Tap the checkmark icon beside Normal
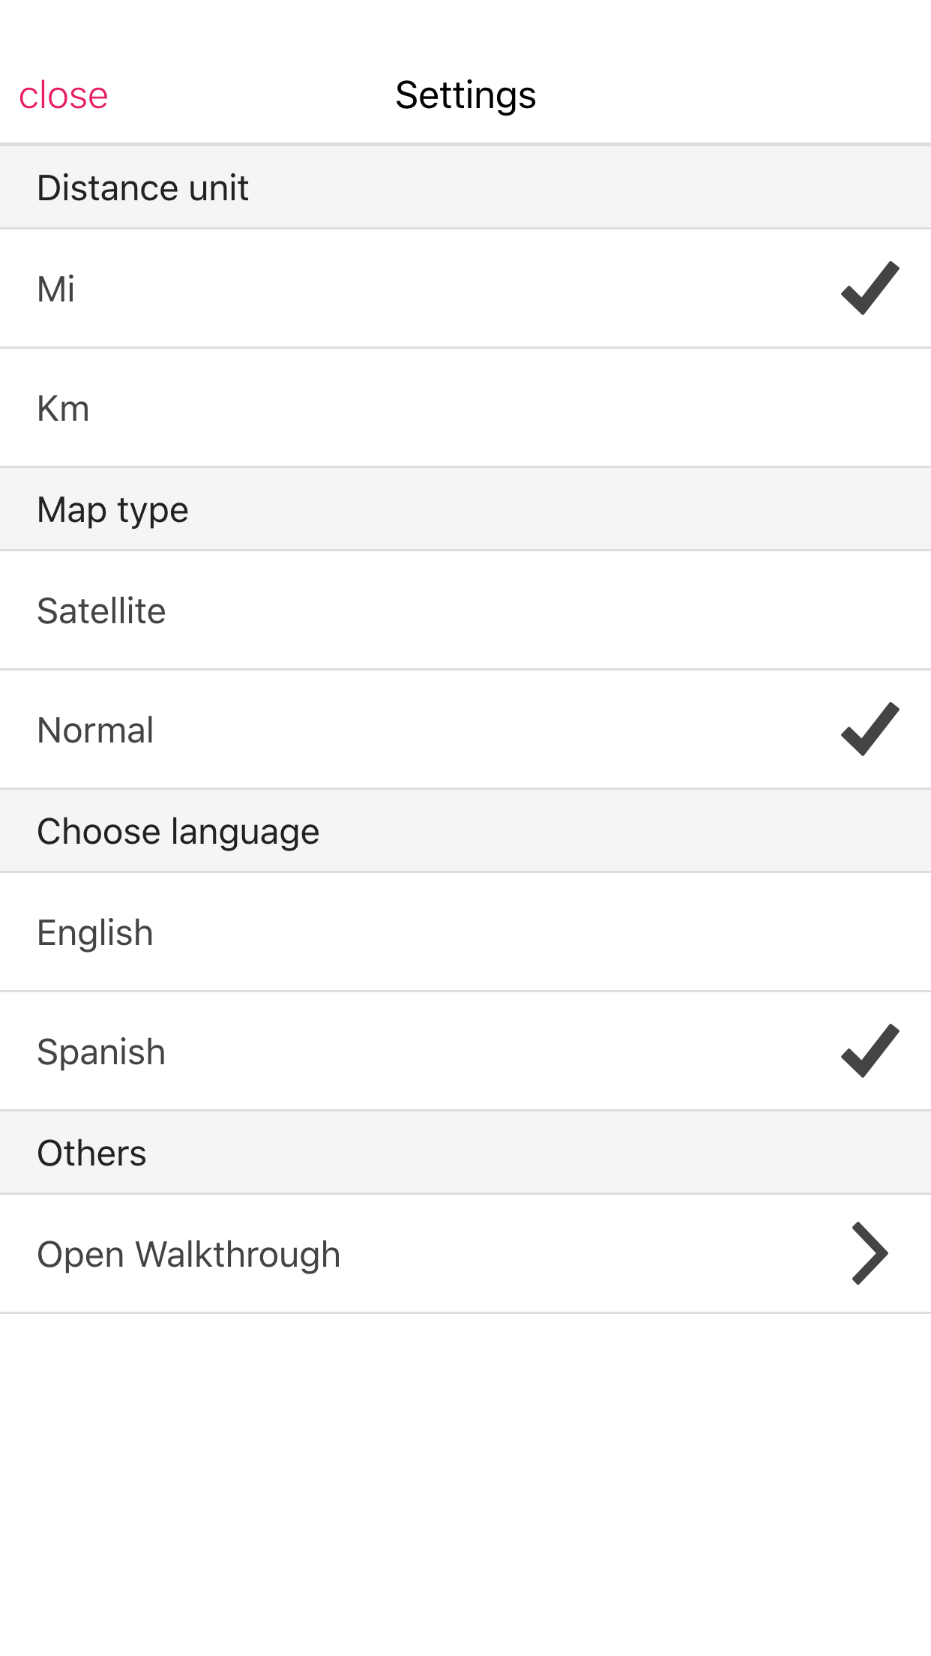Viewport: 931px width, 1656px height. coord(869,729)
